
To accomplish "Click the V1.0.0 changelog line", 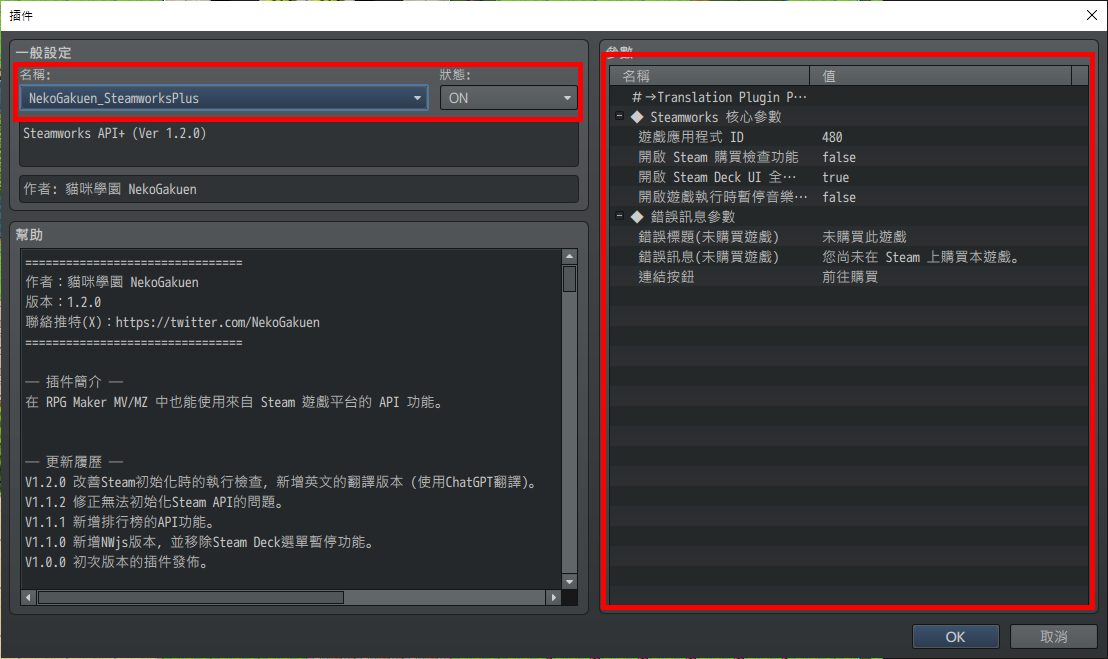I will point(117,562).
